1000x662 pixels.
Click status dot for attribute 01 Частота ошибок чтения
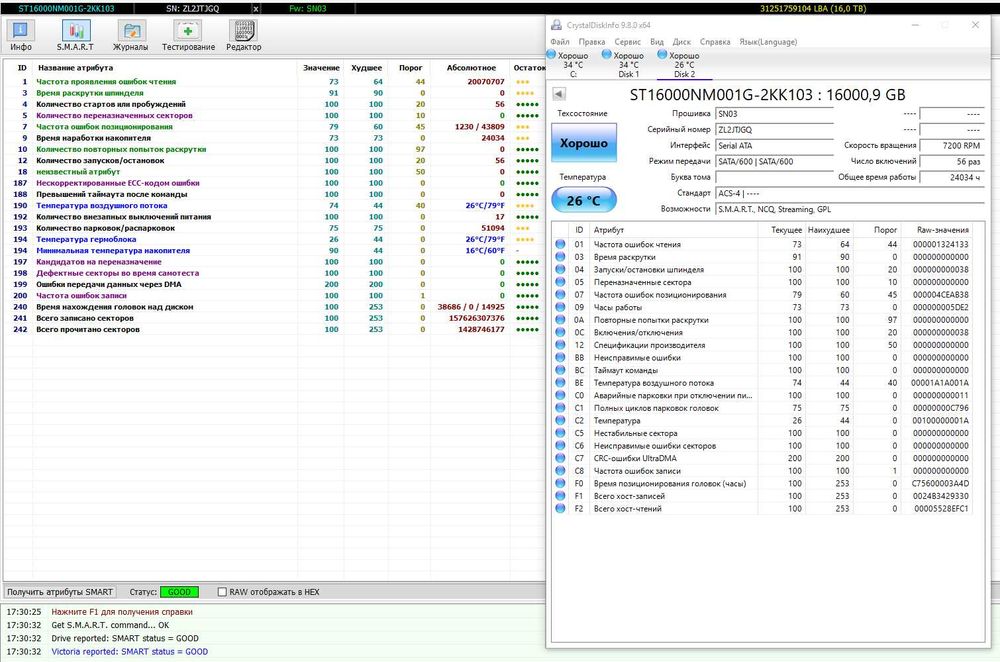(x=560, y=244)
